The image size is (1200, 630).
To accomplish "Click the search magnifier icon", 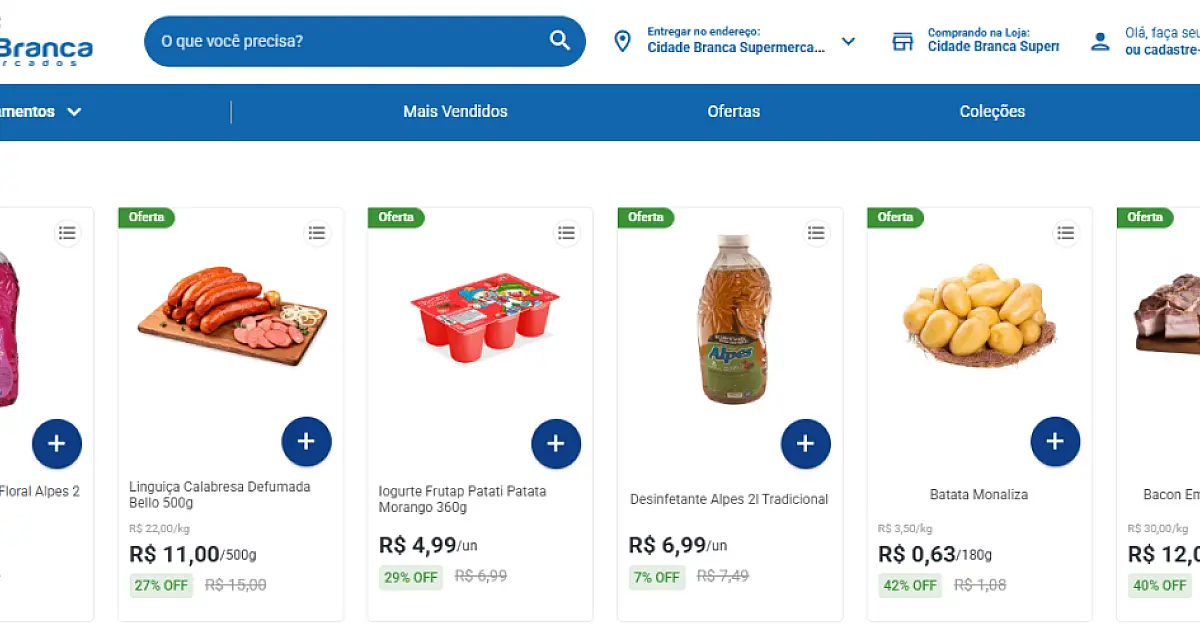I will pyautogui.click(x=559, y=41).
